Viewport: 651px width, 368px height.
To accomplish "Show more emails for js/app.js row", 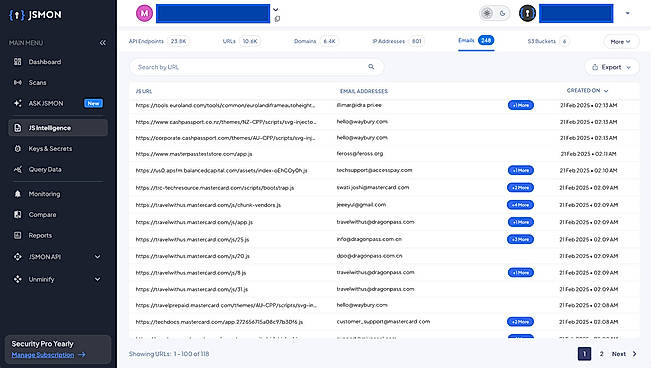I will point(521,222).
